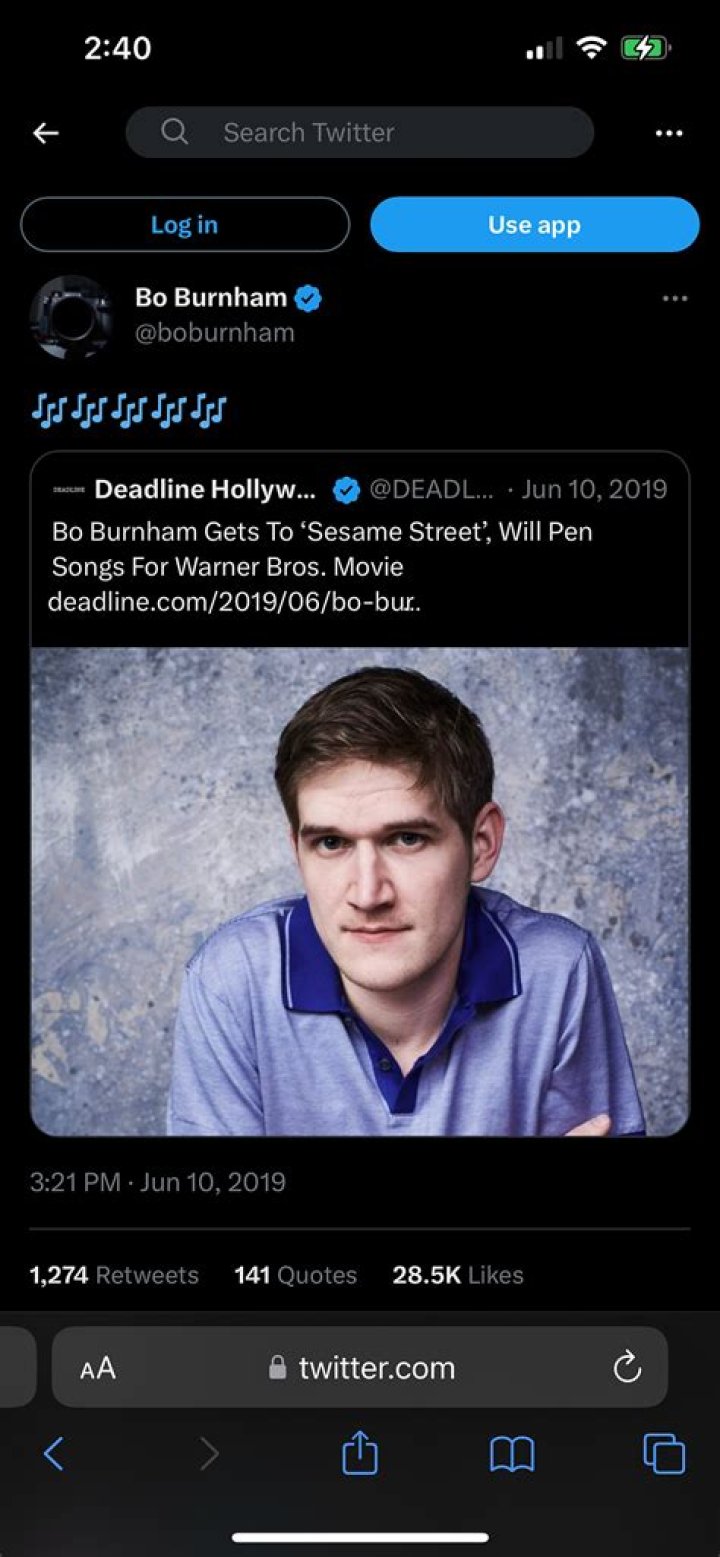Tap the back arrow at the top left
720x1557 pixels.
pyautogui.click(x=46, y=132)
